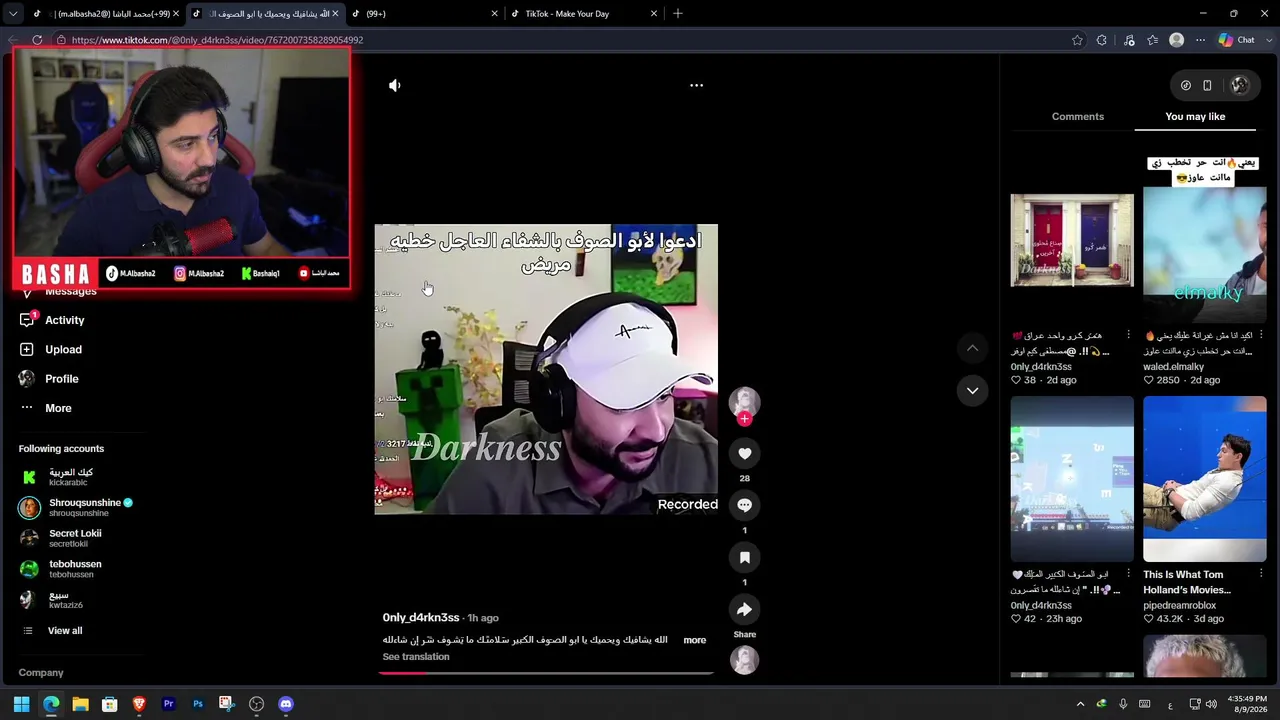1280x720 pixels.
Task: Show hidden system tray icons
Action: tap(1080, 704)
